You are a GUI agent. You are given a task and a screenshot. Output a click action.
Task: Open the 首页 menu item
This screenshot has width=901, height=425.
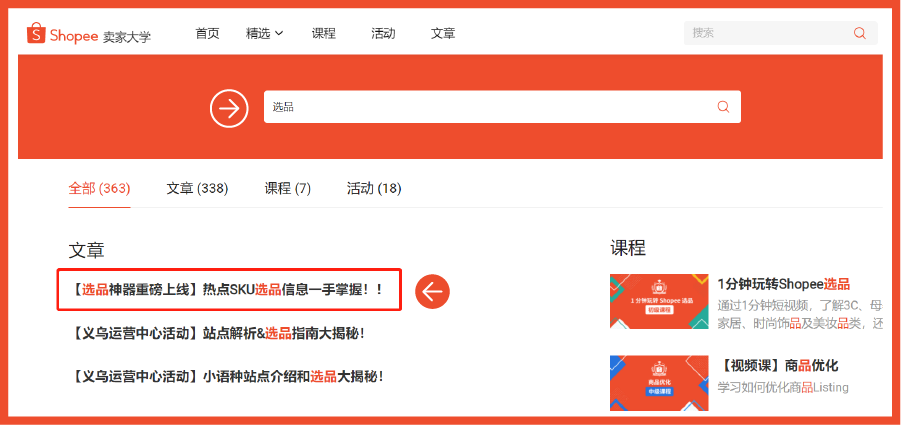click(x=207, y=33)
